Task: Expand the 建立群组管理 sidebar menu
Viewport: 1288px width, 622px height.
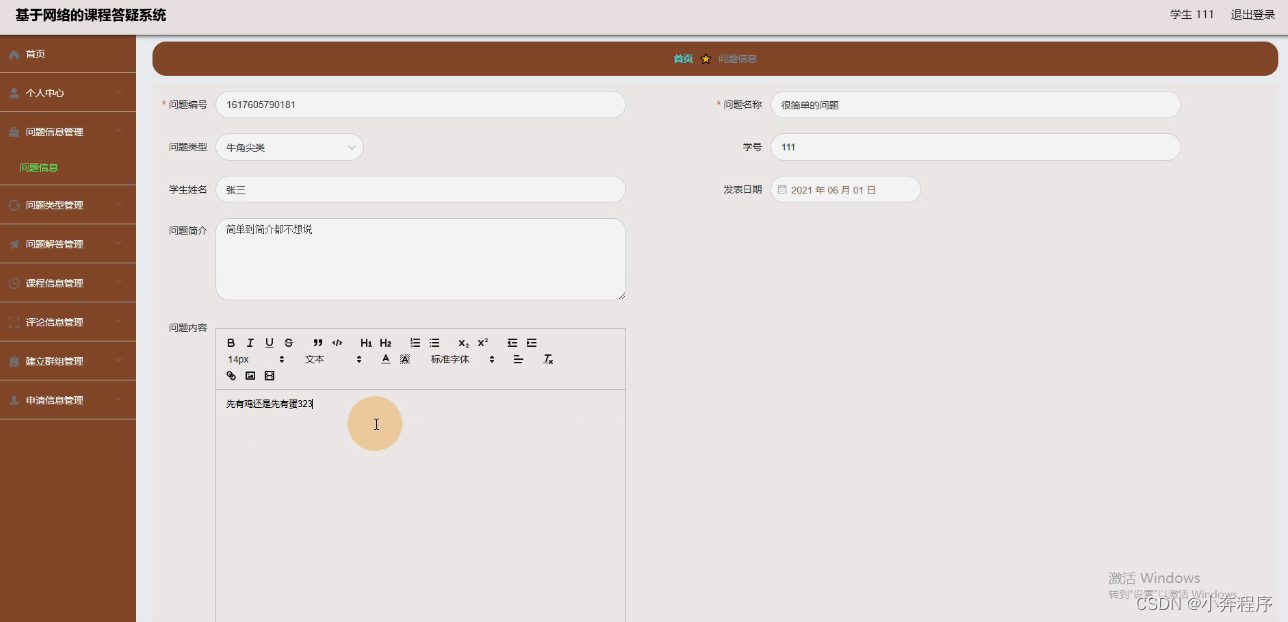Action: 68,361
